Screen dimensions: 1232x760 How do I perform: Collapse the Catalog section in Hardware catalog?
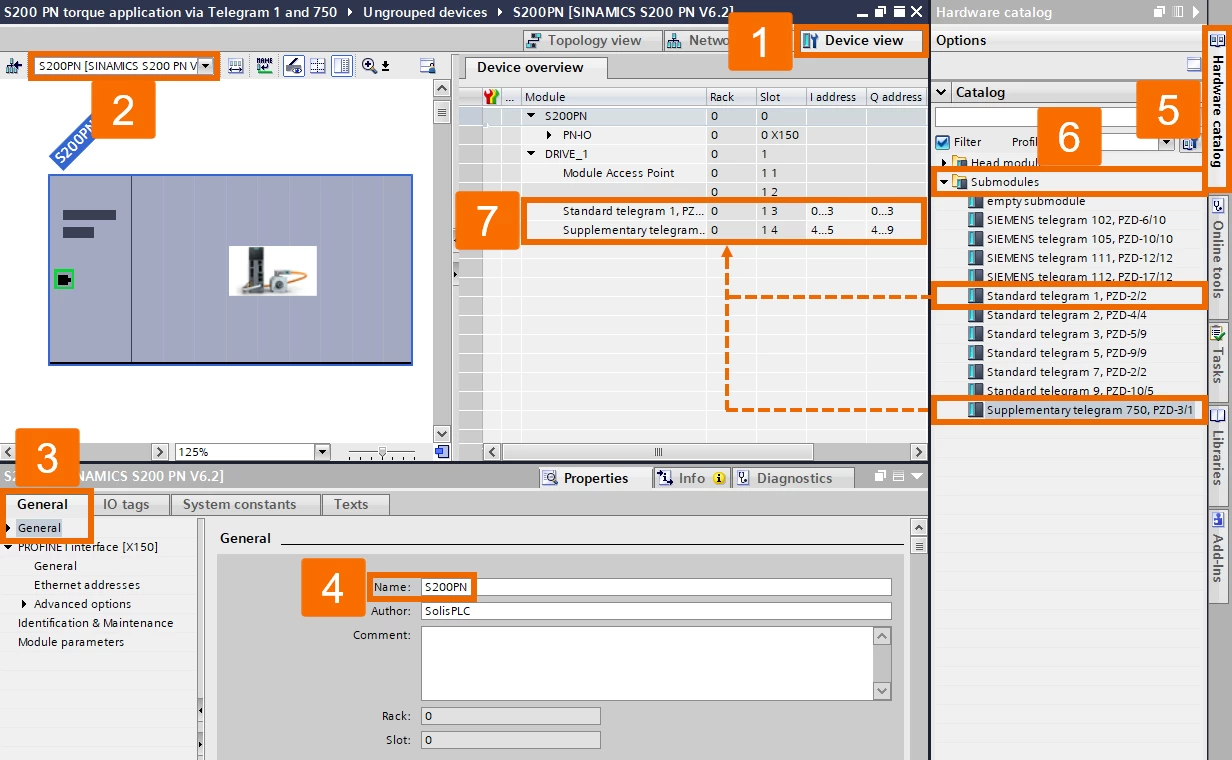click(941, 92)
